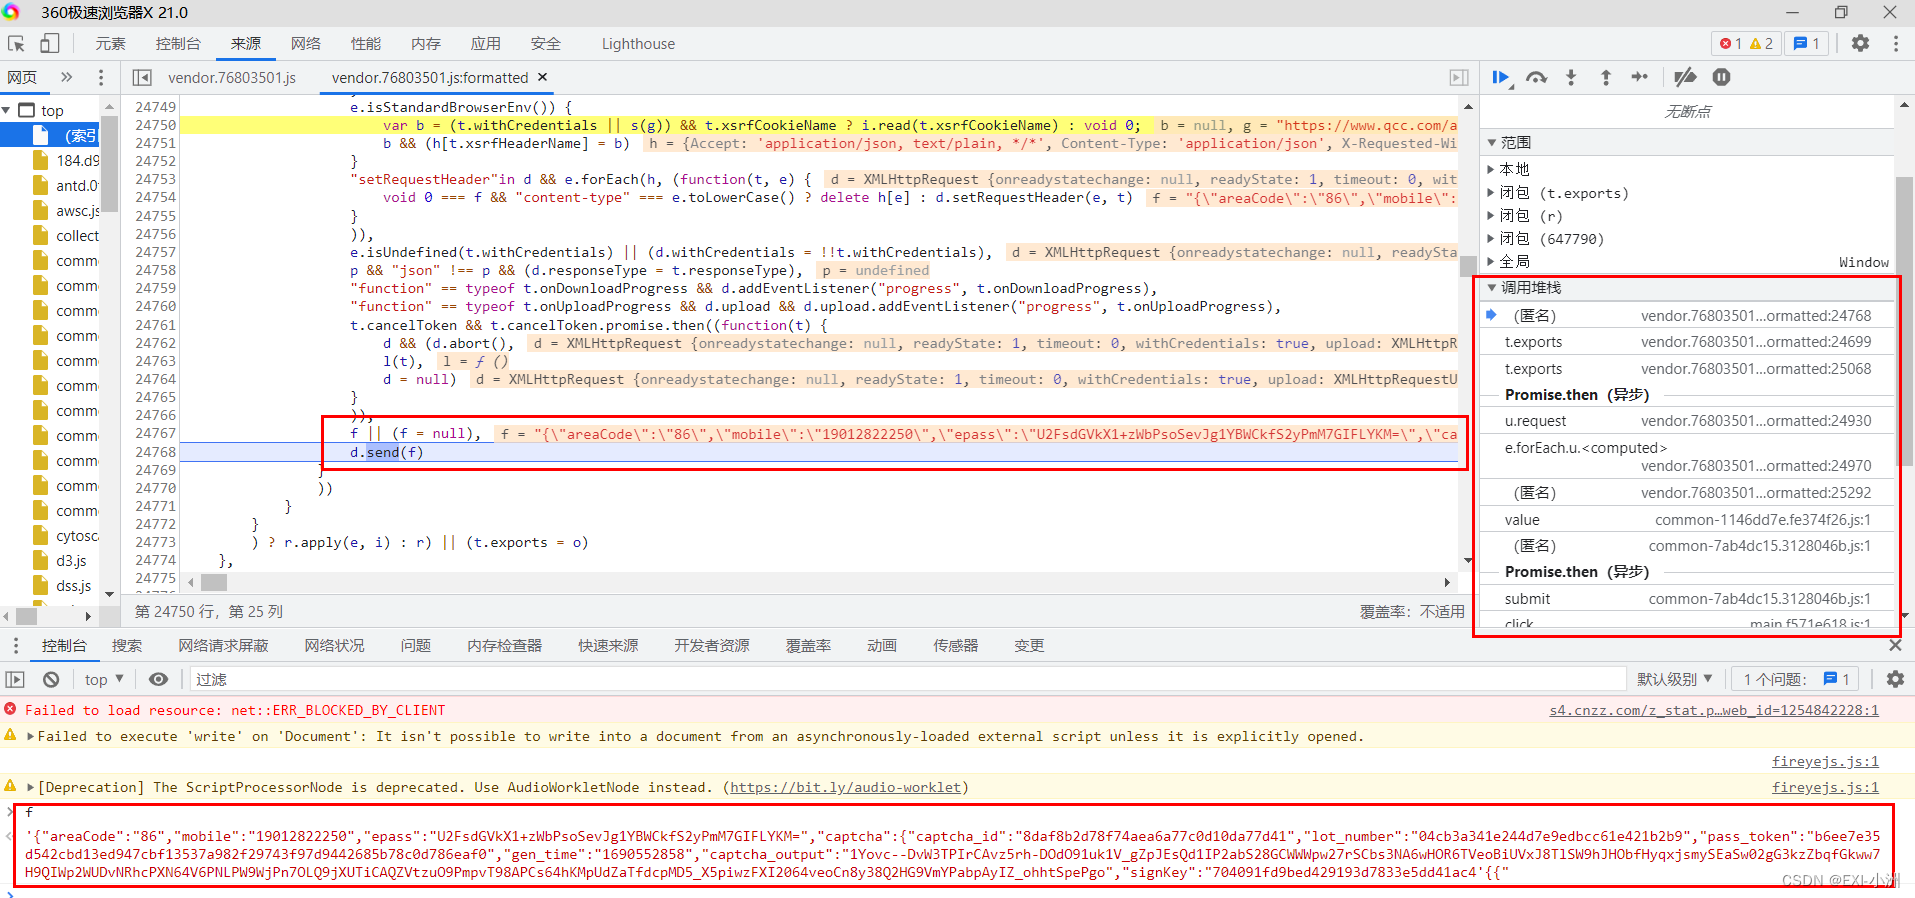Collapse the top frame tree node

(x=7, y=110)
